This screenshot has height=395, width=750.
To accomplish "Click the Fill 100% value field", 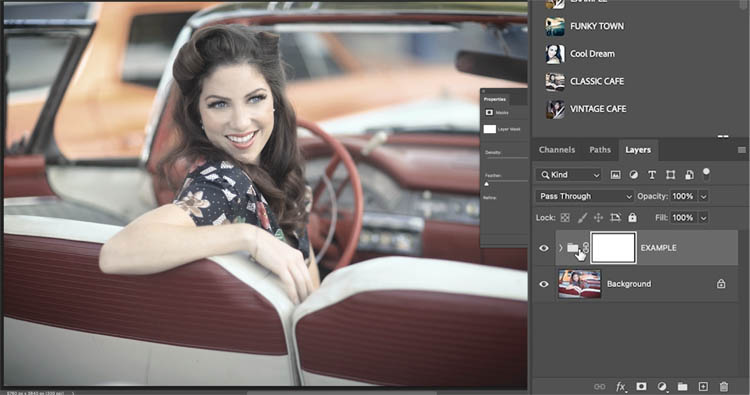I will tap(684, 218).
